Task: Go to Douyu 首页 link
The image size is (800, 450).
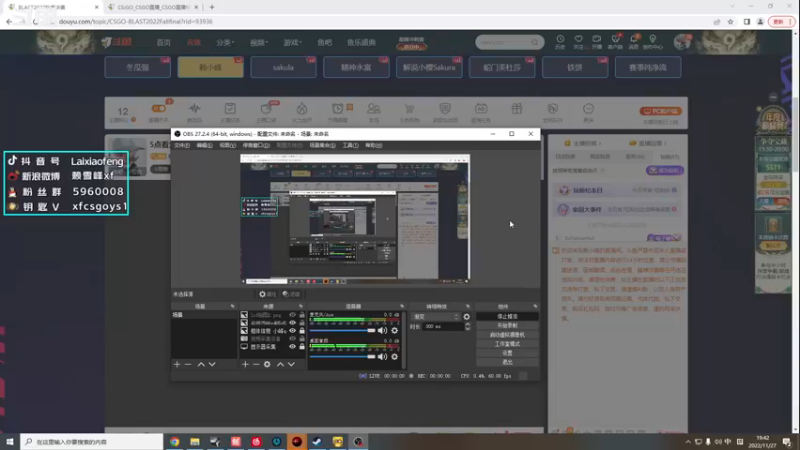Action: [x=163, y=42]
